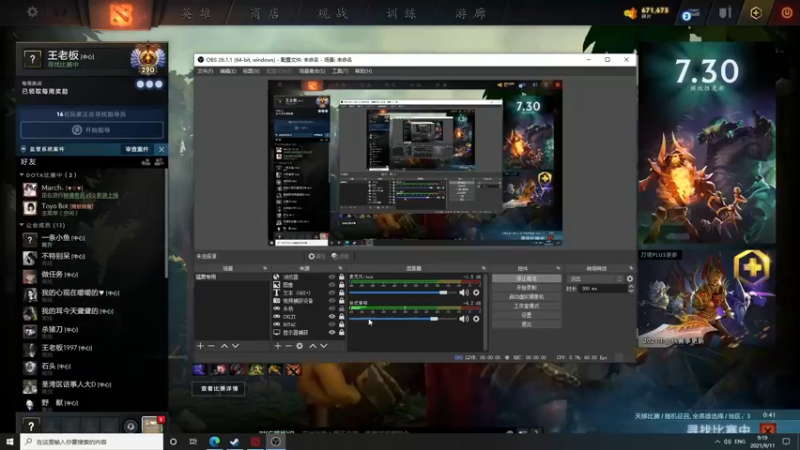This screenshot has width=800, height=450.
Task: Open source properties gear in sources toolbar
Action: pos(299,346)
